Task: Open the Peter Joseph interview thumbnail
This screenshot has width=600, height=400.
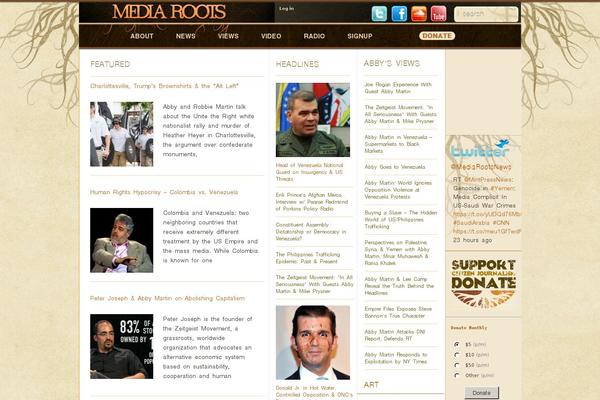Action: [122, 346]
